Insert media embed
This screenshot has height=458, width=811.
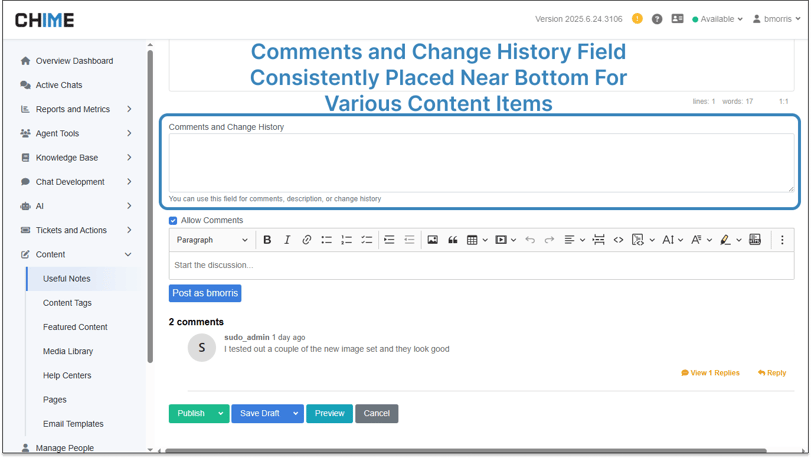[x=501, y=240]
